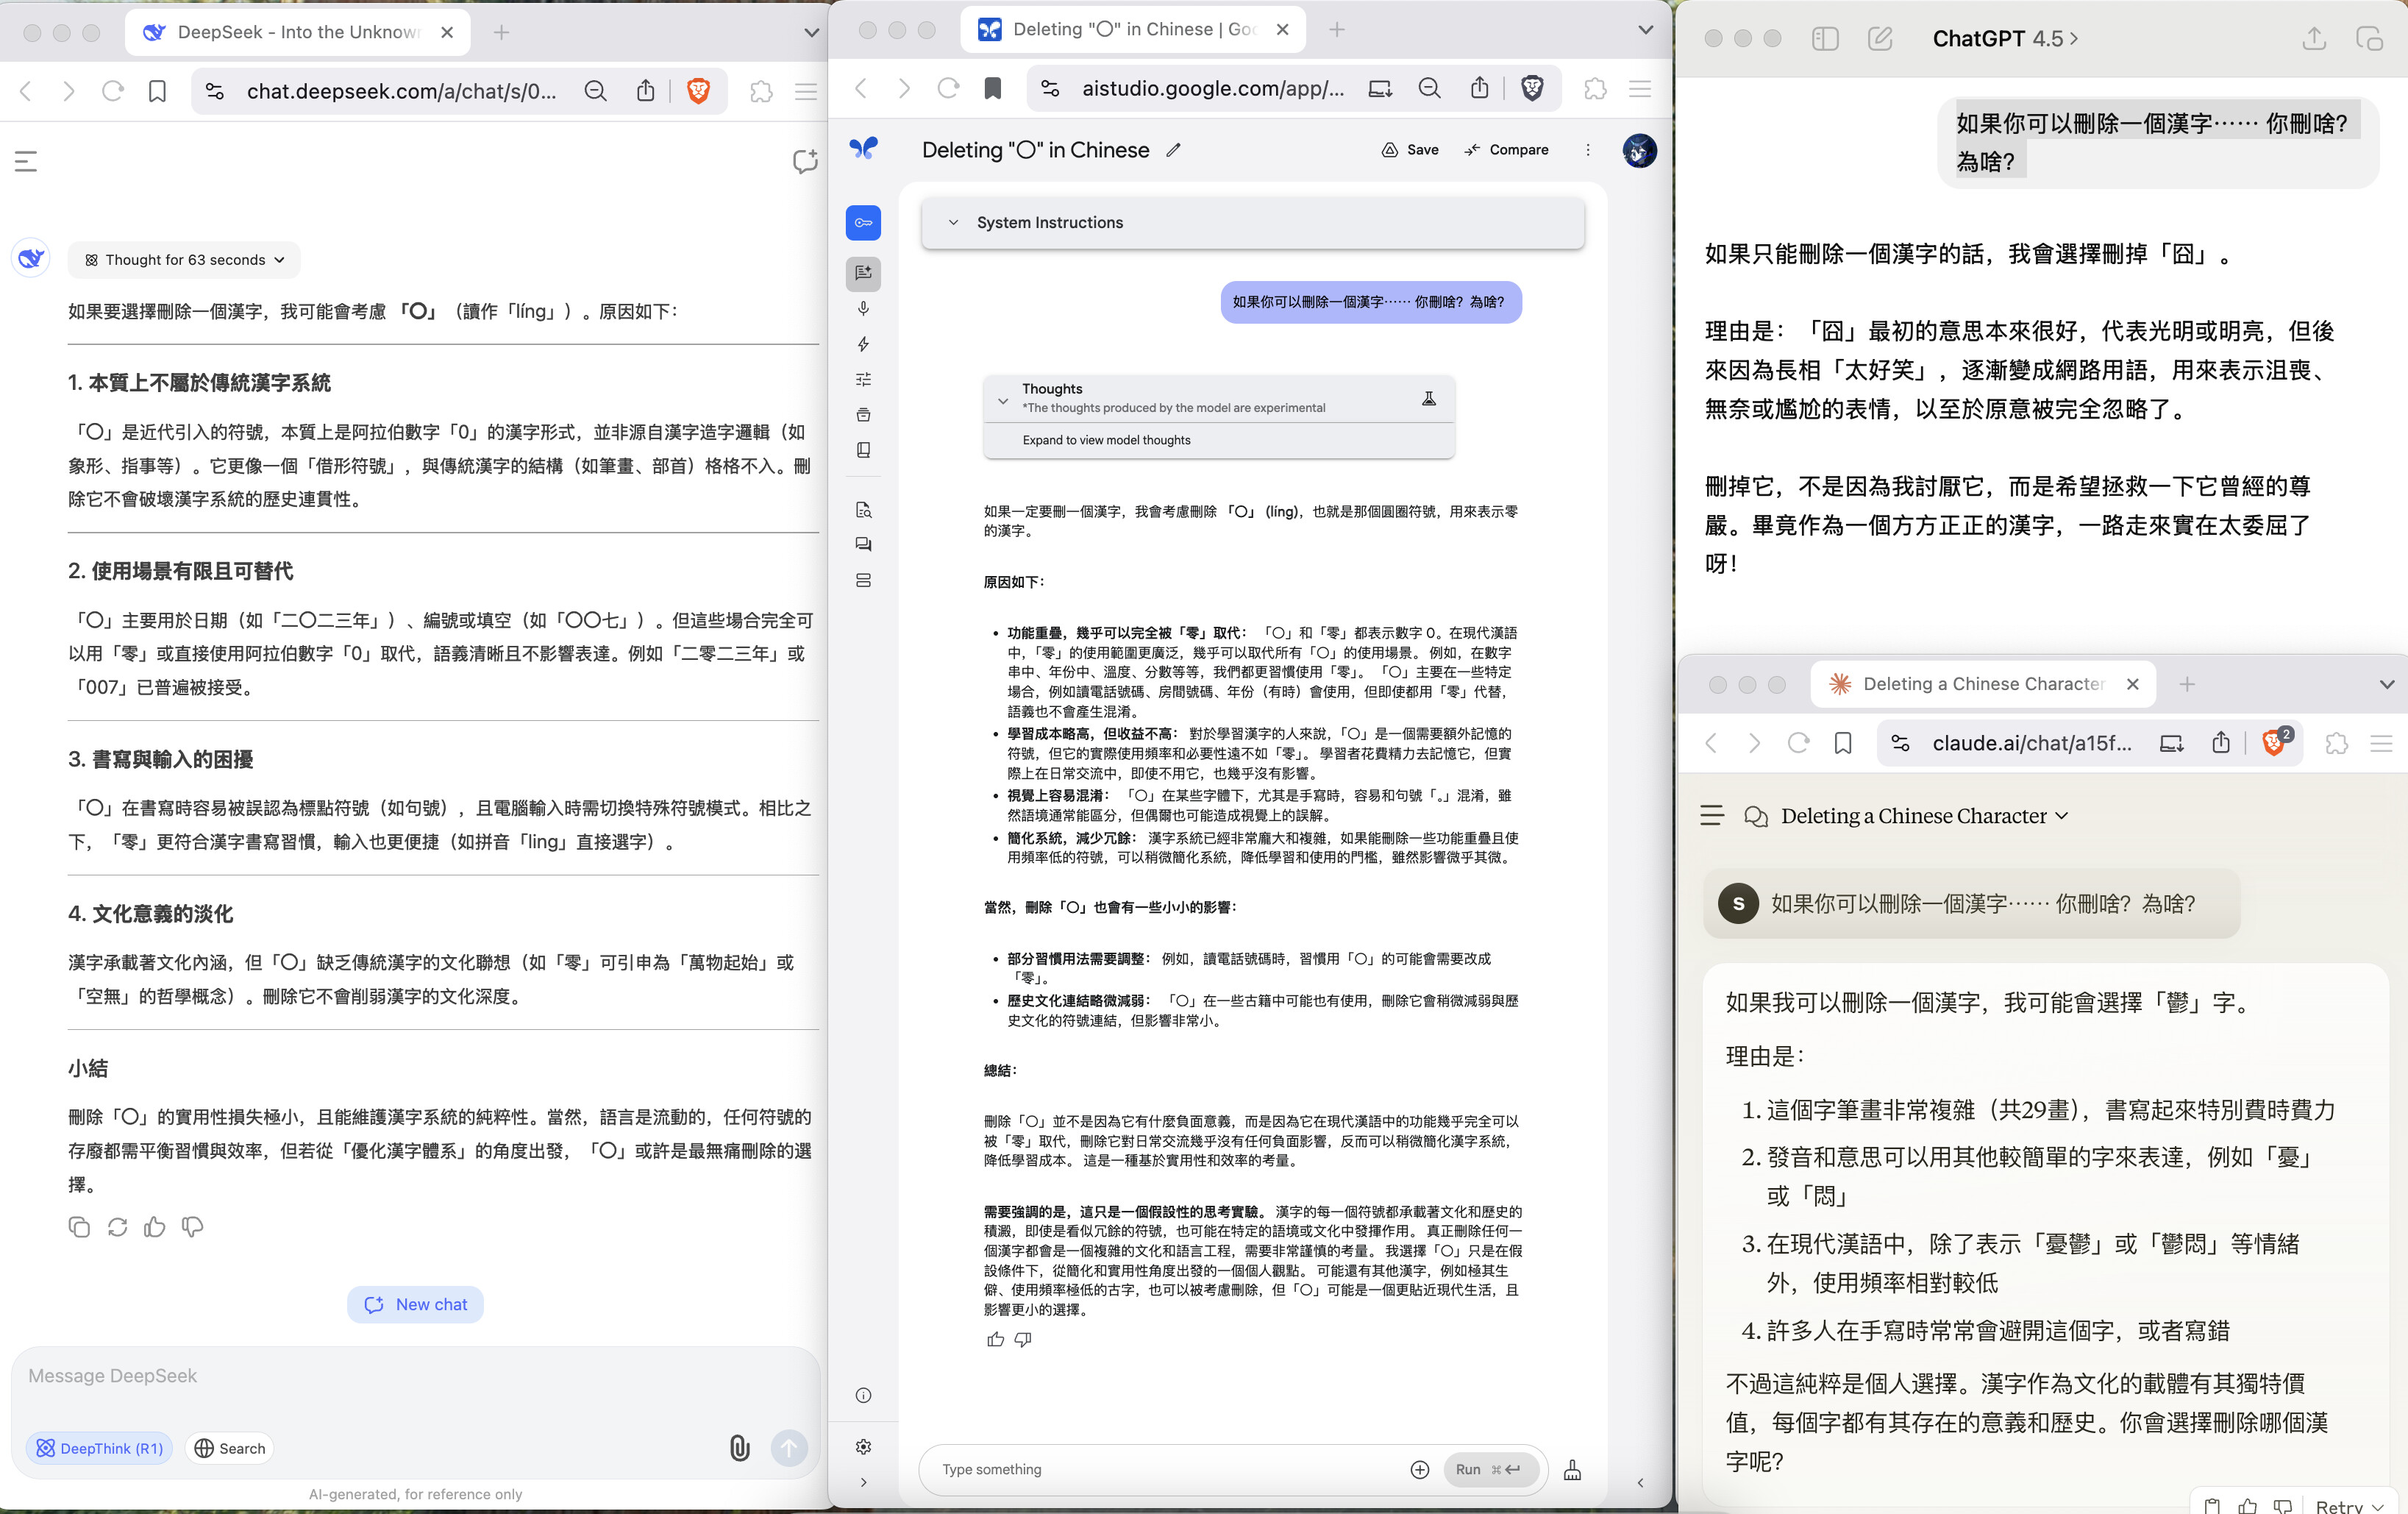The image size is (2408, 1514).
Task: Thumbs down the AI Studio response
Action: 1023,1339
